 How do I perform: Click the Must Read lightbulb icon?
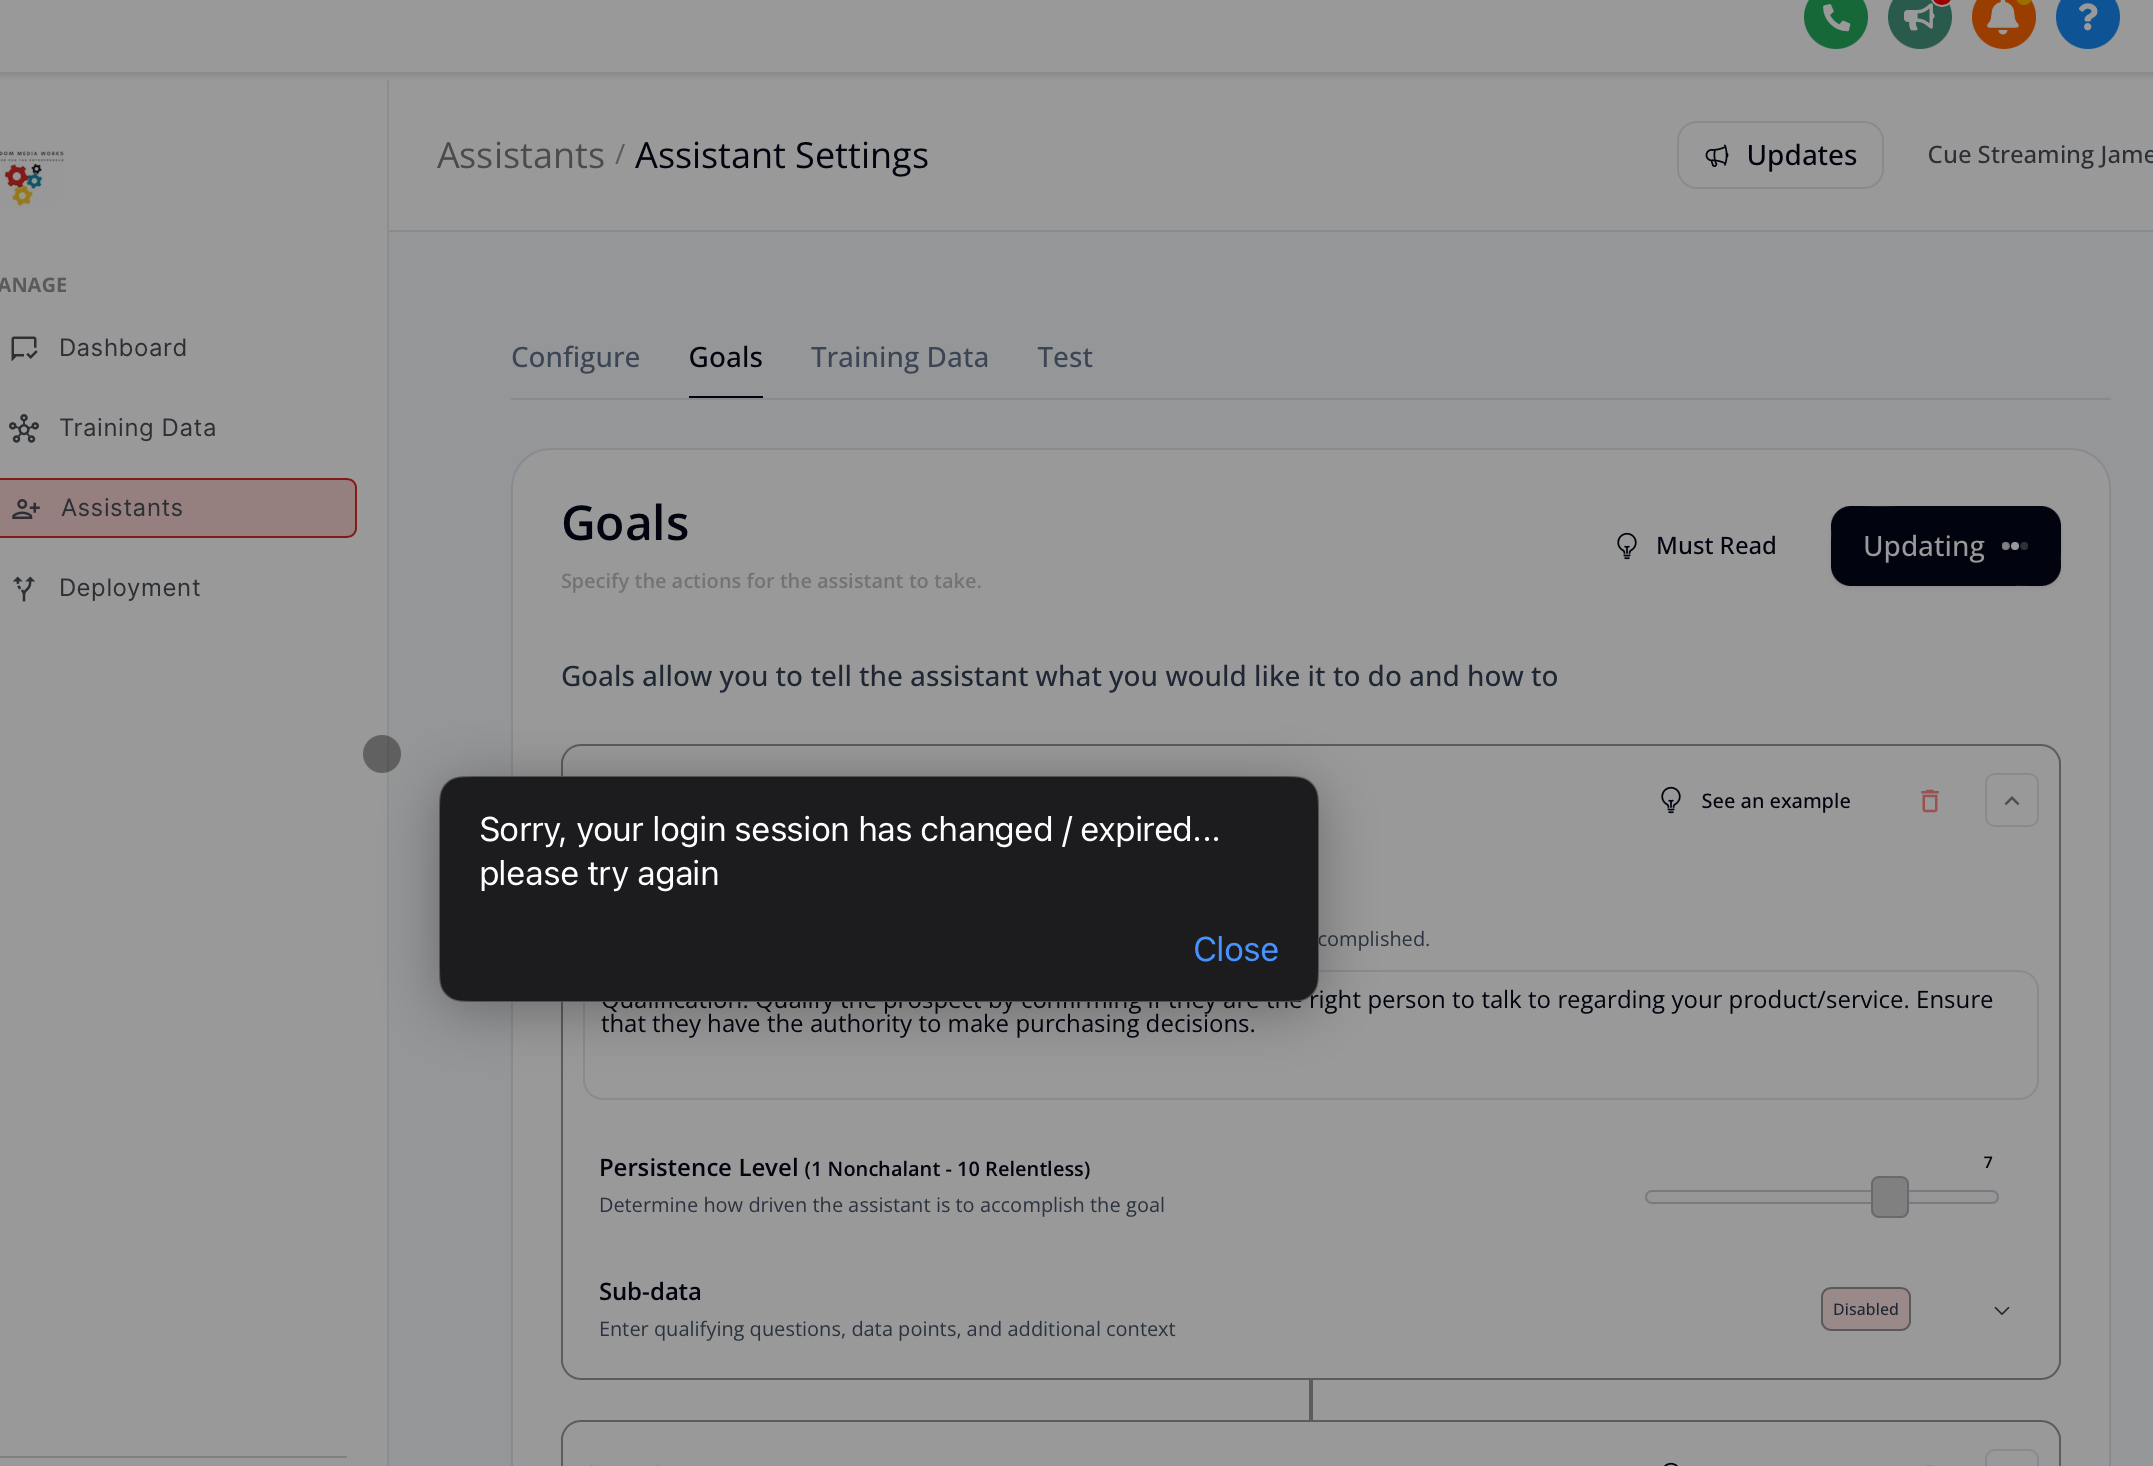(1627, 545)
